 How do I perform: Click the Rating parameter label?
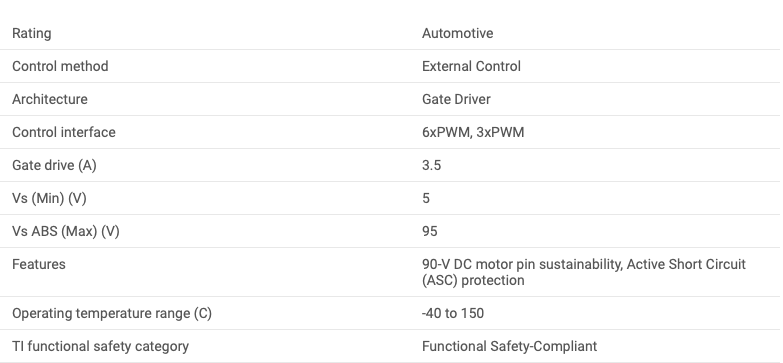[x=31, y=33]
